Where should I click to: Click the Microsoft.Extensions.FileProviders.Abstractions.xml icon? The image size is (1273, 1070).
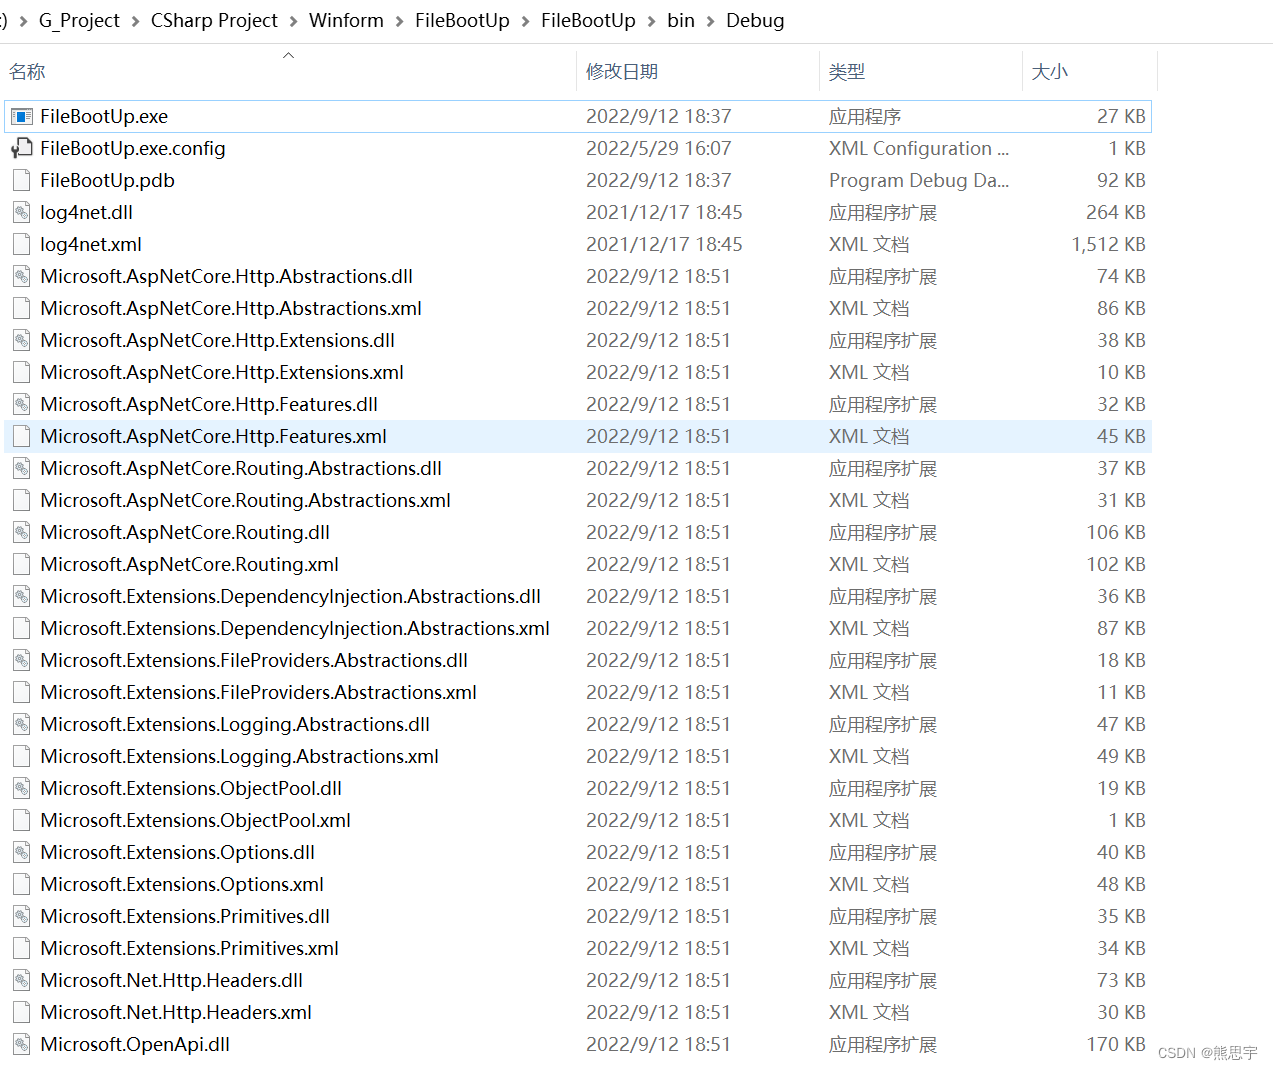(x=21, y=693)
